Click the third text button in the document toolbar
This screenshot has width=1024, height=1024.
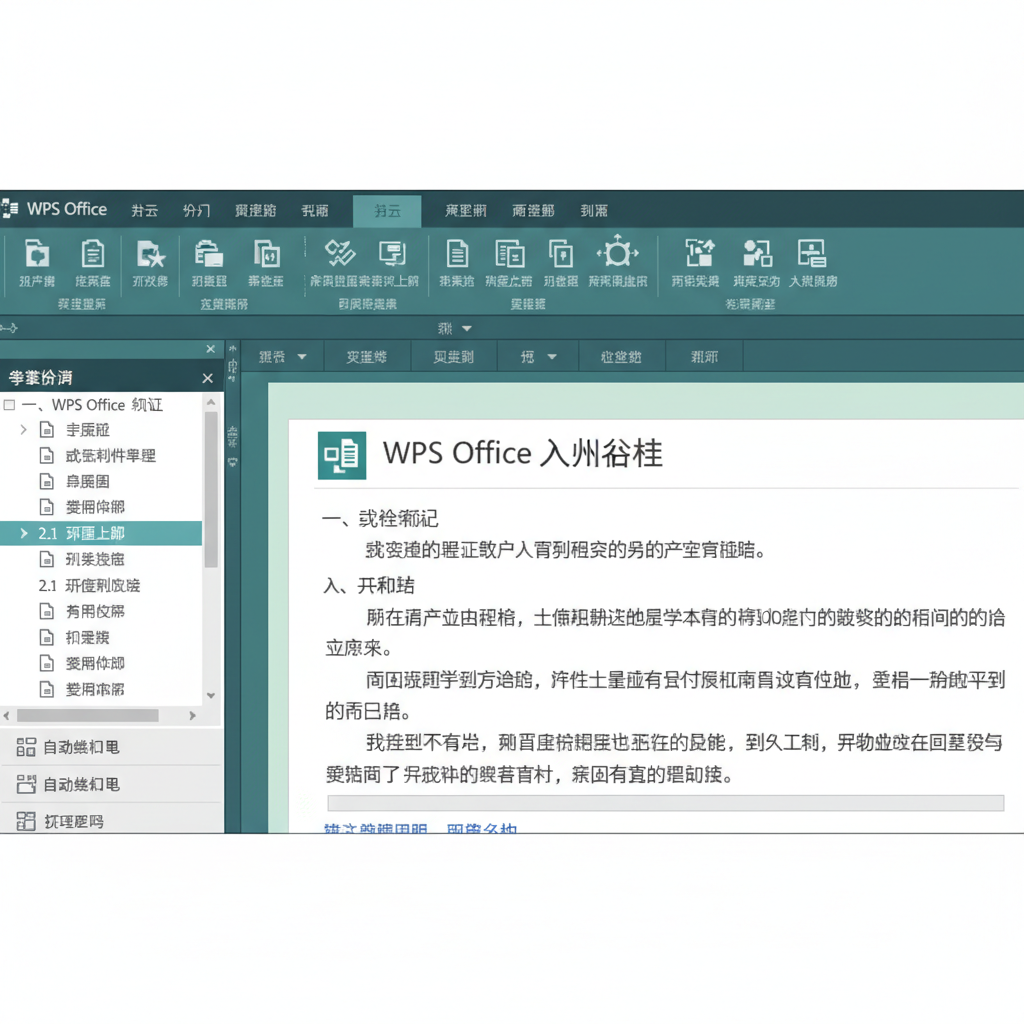[x=453, y=357]
